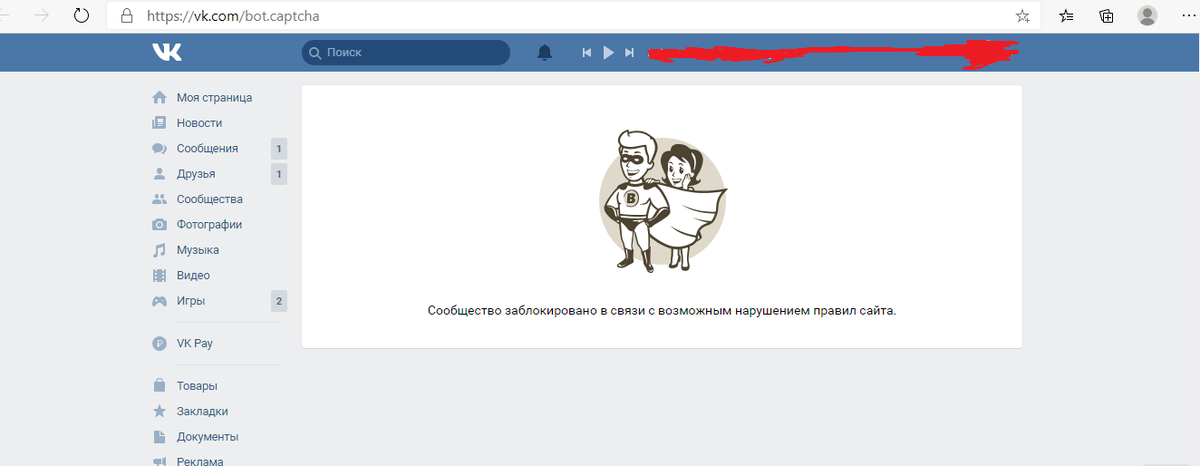Skip to previous audio track
Image resolution: width=1200 pixels, height=466 pixels.
coord(587,52)
